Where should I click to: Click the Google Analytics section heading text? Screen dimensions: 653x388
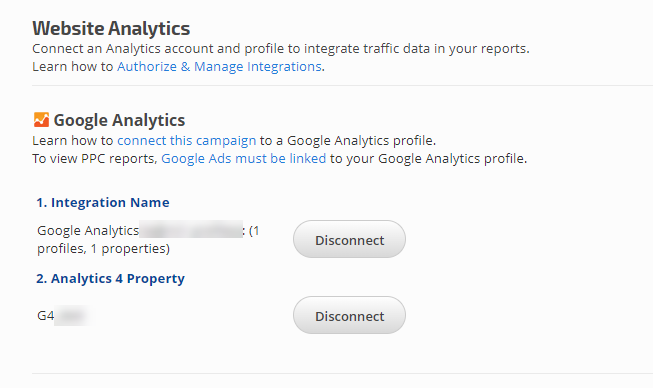(119, 120)
